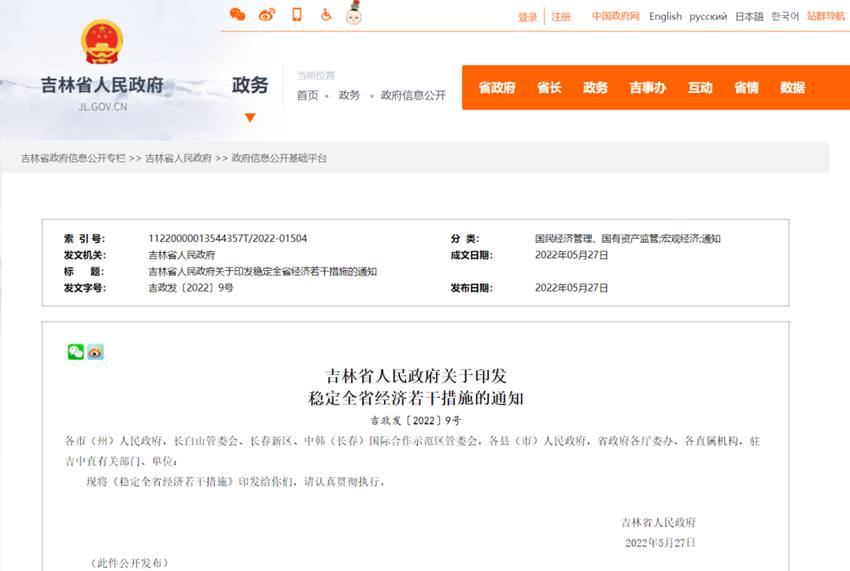Image resolution: width=850 pixels, height=571 pixels.
Task: Click the WeChat icon in top bar
Action: coord(237,15)
